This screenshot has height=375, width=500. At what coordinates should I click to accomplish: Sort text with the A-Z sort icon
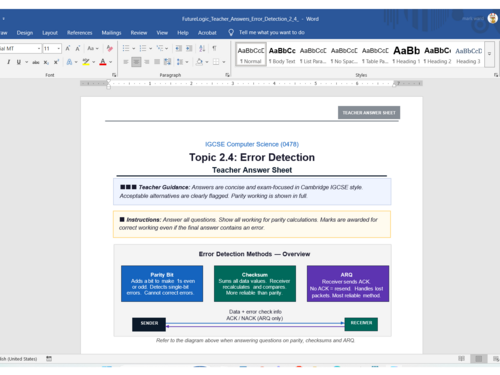202,49
